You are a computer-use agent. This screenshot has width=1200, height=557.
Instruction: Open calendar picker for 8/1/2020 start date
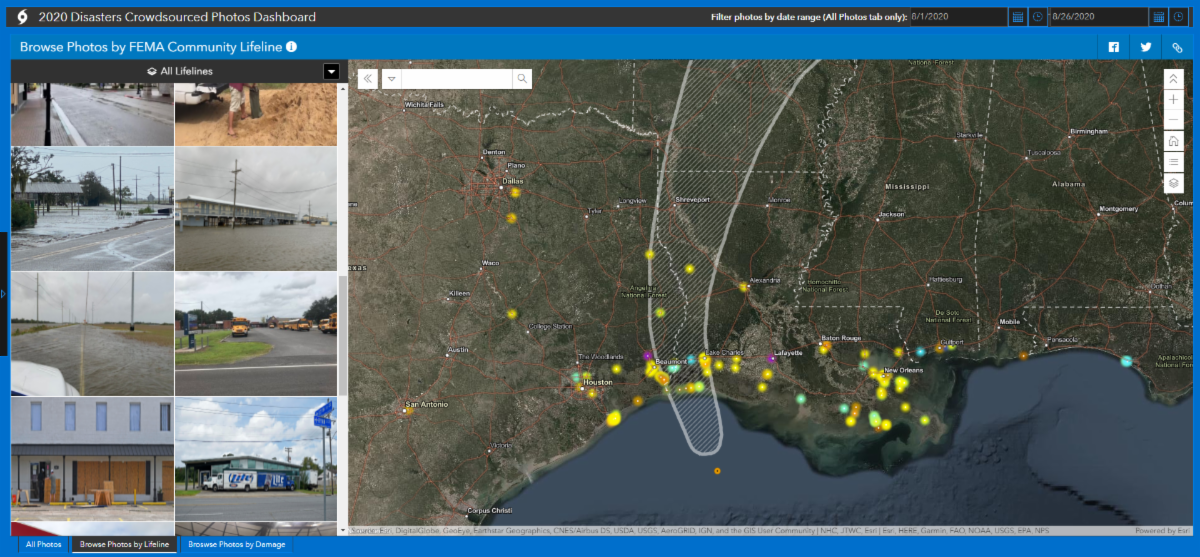coord(1017,17)
